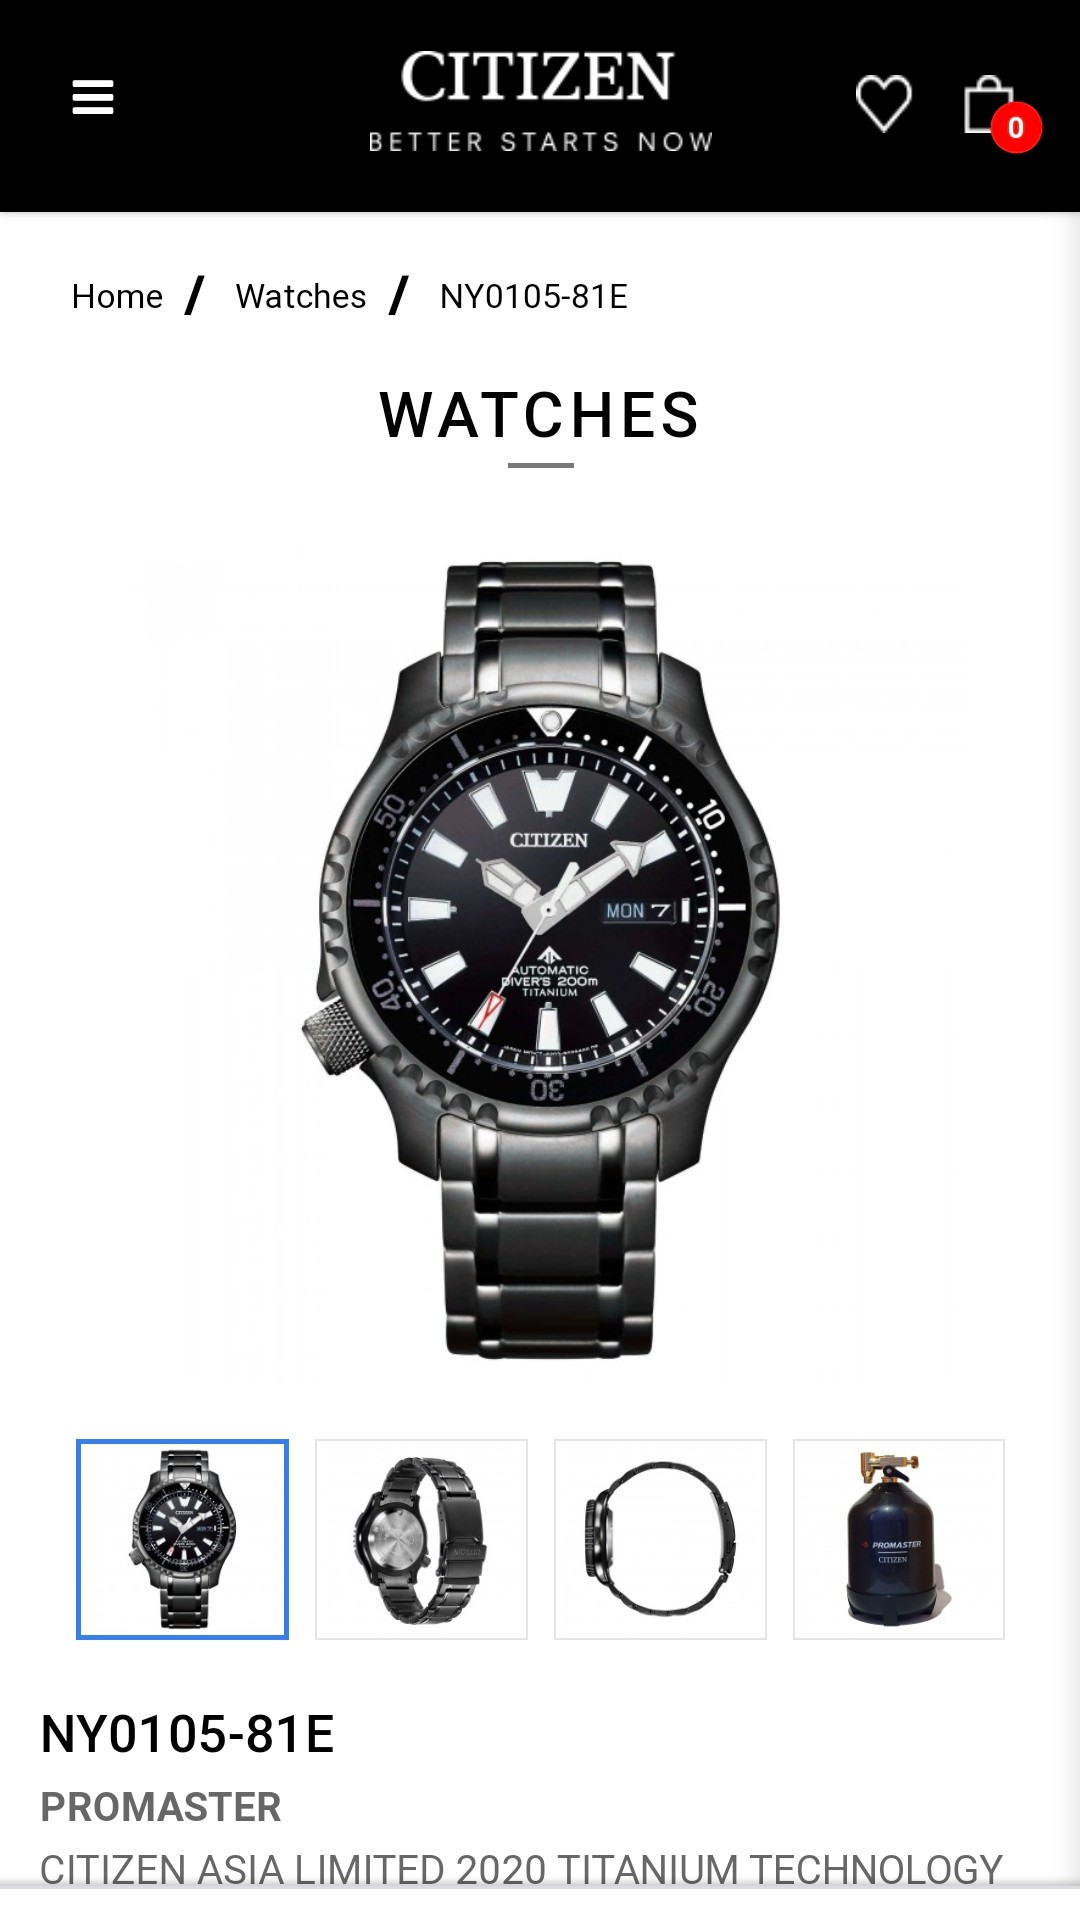Image resolution: width=1080 pixels, height=1907 pixels.
Task: Tap the Citizen Asia Limited 2020 description
Action: (x=521, y=1869)
